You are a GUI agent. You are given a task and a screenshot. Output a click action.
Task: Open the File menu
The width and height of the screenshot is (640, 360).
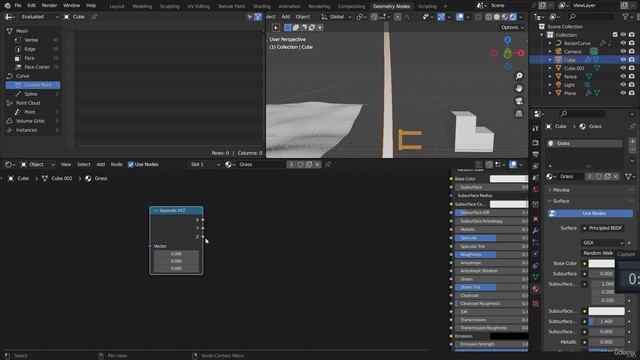[x=18, y=6]
